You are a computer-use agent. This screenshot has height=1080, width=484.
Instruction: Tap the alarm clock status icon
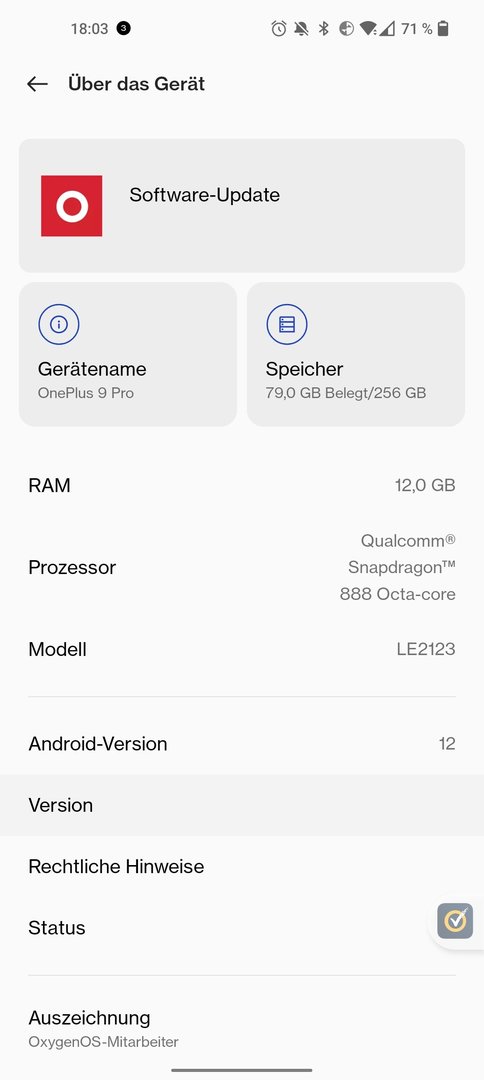click(x=278, y=28)
